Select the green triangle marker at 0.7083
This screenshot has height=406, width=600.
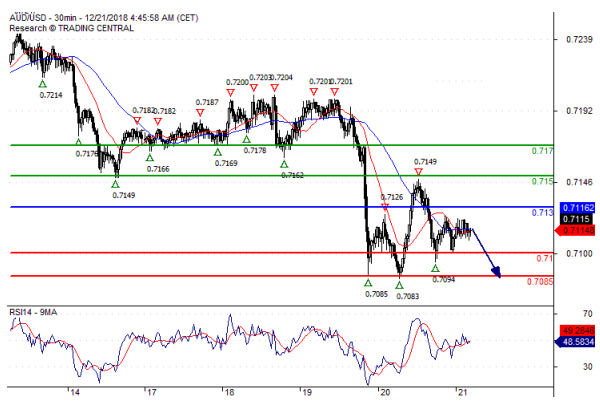399,285
